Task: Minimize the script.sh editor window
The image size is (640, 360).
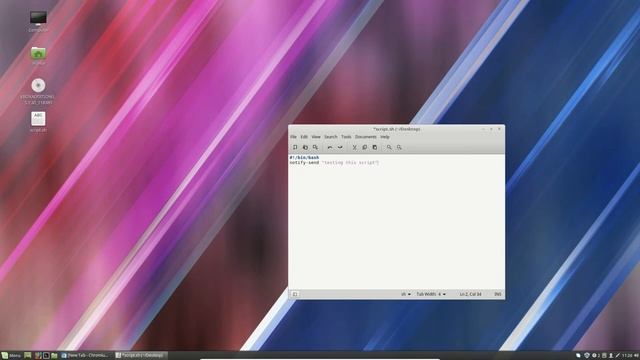Action: coord(483,129)
